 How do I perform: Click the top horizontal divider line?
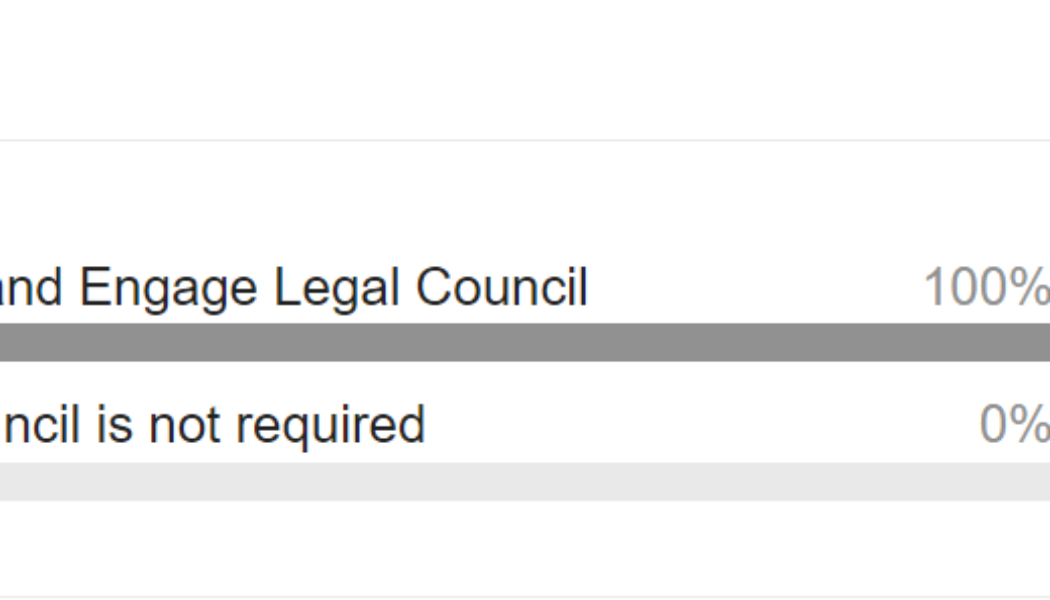click(x=525, y=140)
